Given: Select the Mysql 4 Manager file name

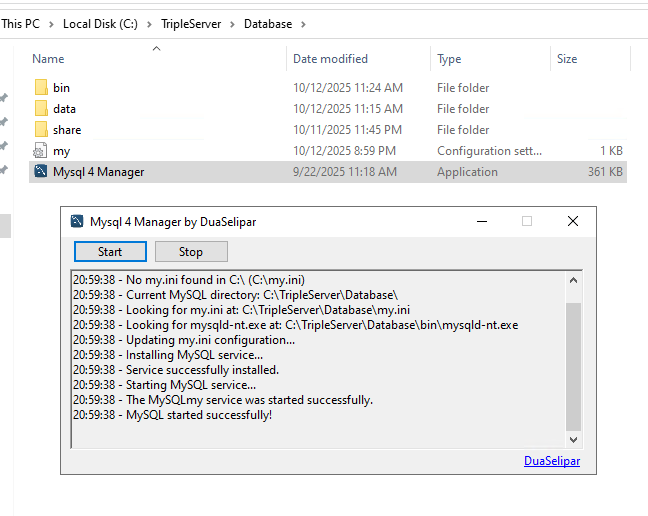Looking at the screenshot, I should point(98,172).
